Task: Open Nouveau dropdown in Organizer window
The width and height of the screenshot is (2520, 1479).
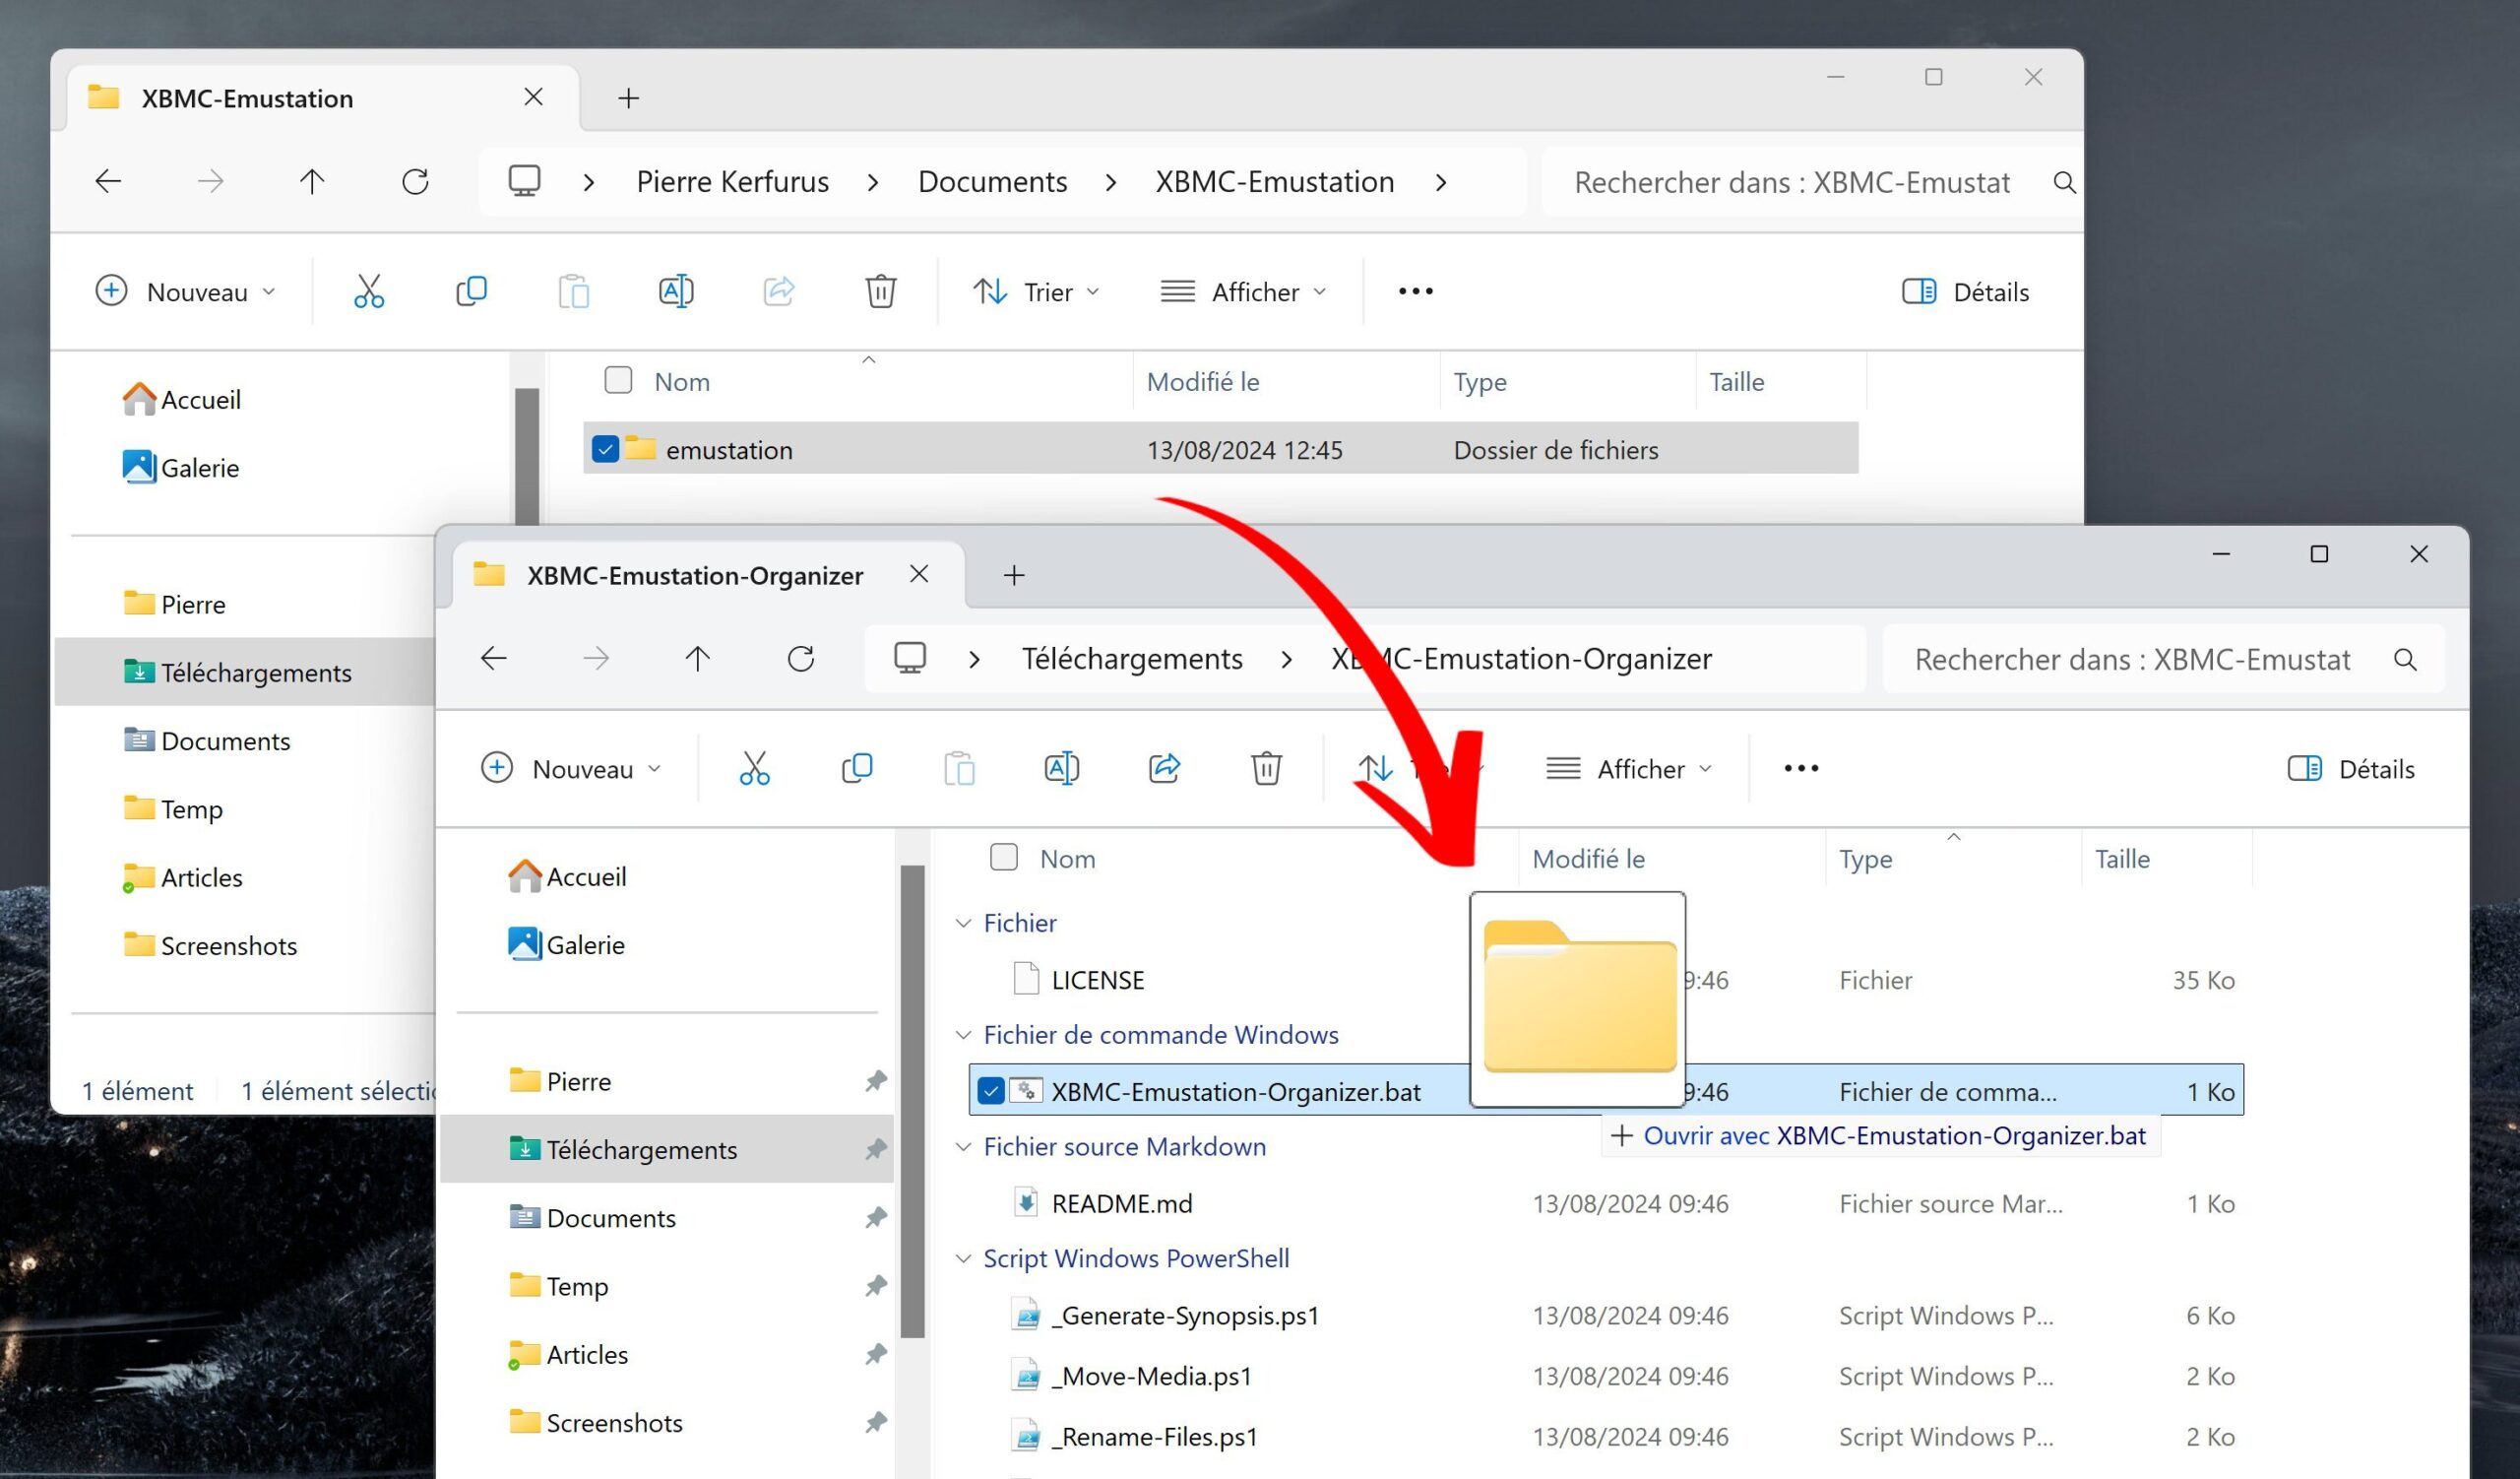Action: [571, 768]
